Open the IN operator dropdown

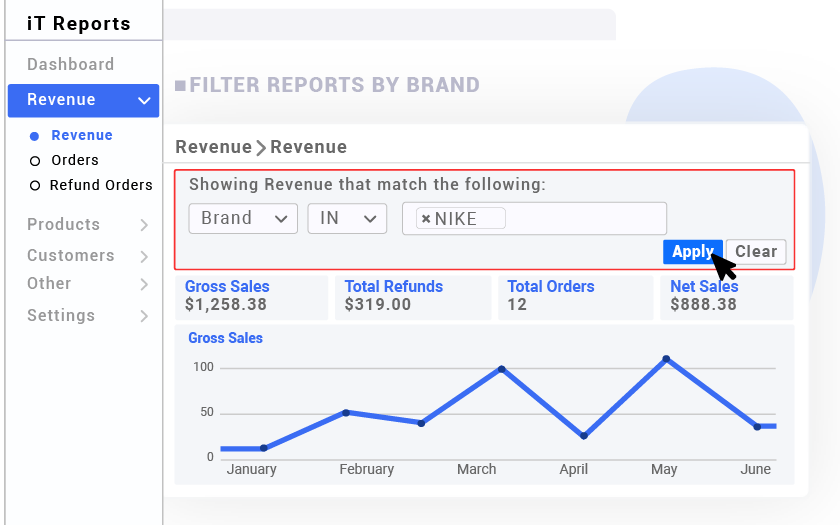click(347, 219)
